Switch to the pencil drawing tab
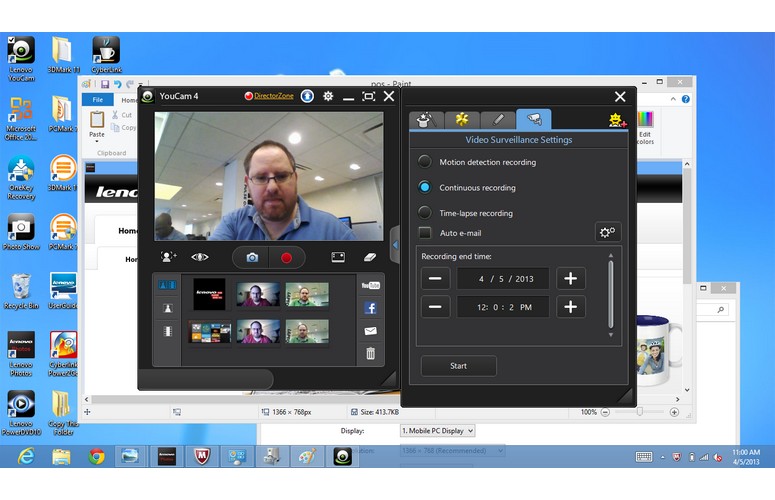 click(498, 120)
